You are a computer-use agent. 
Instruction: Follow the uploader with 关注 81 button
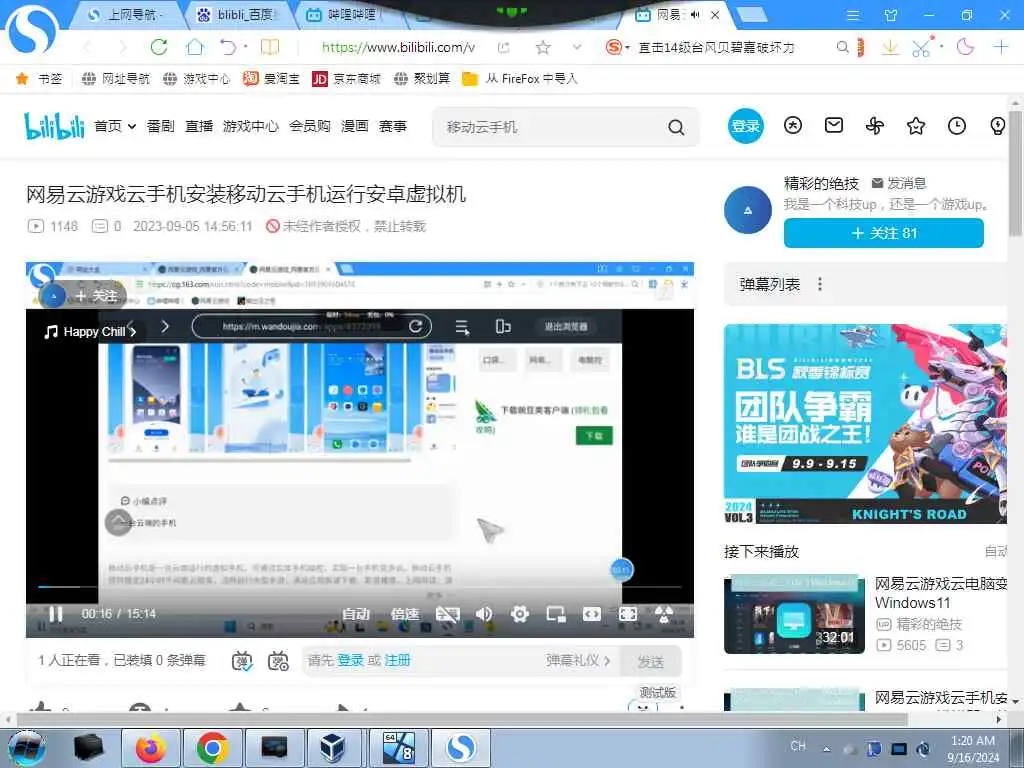pos(884,233)
